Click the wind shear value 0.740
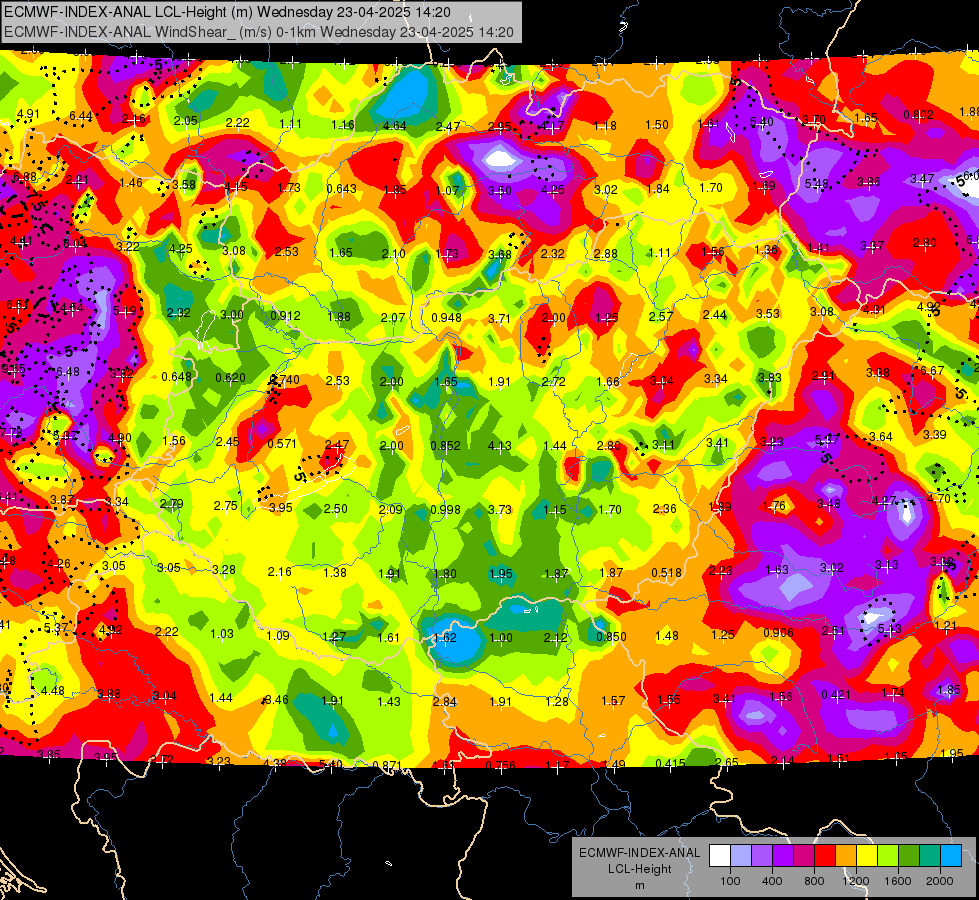Viewport: 979px width, 900px height. pos(285,380)
